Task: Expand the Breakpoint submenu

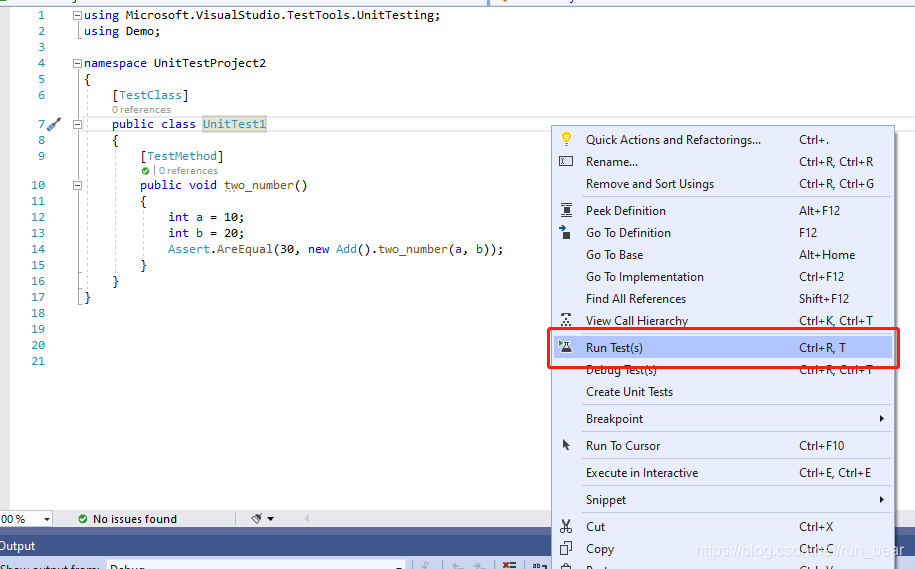Action: click(881, 418)
